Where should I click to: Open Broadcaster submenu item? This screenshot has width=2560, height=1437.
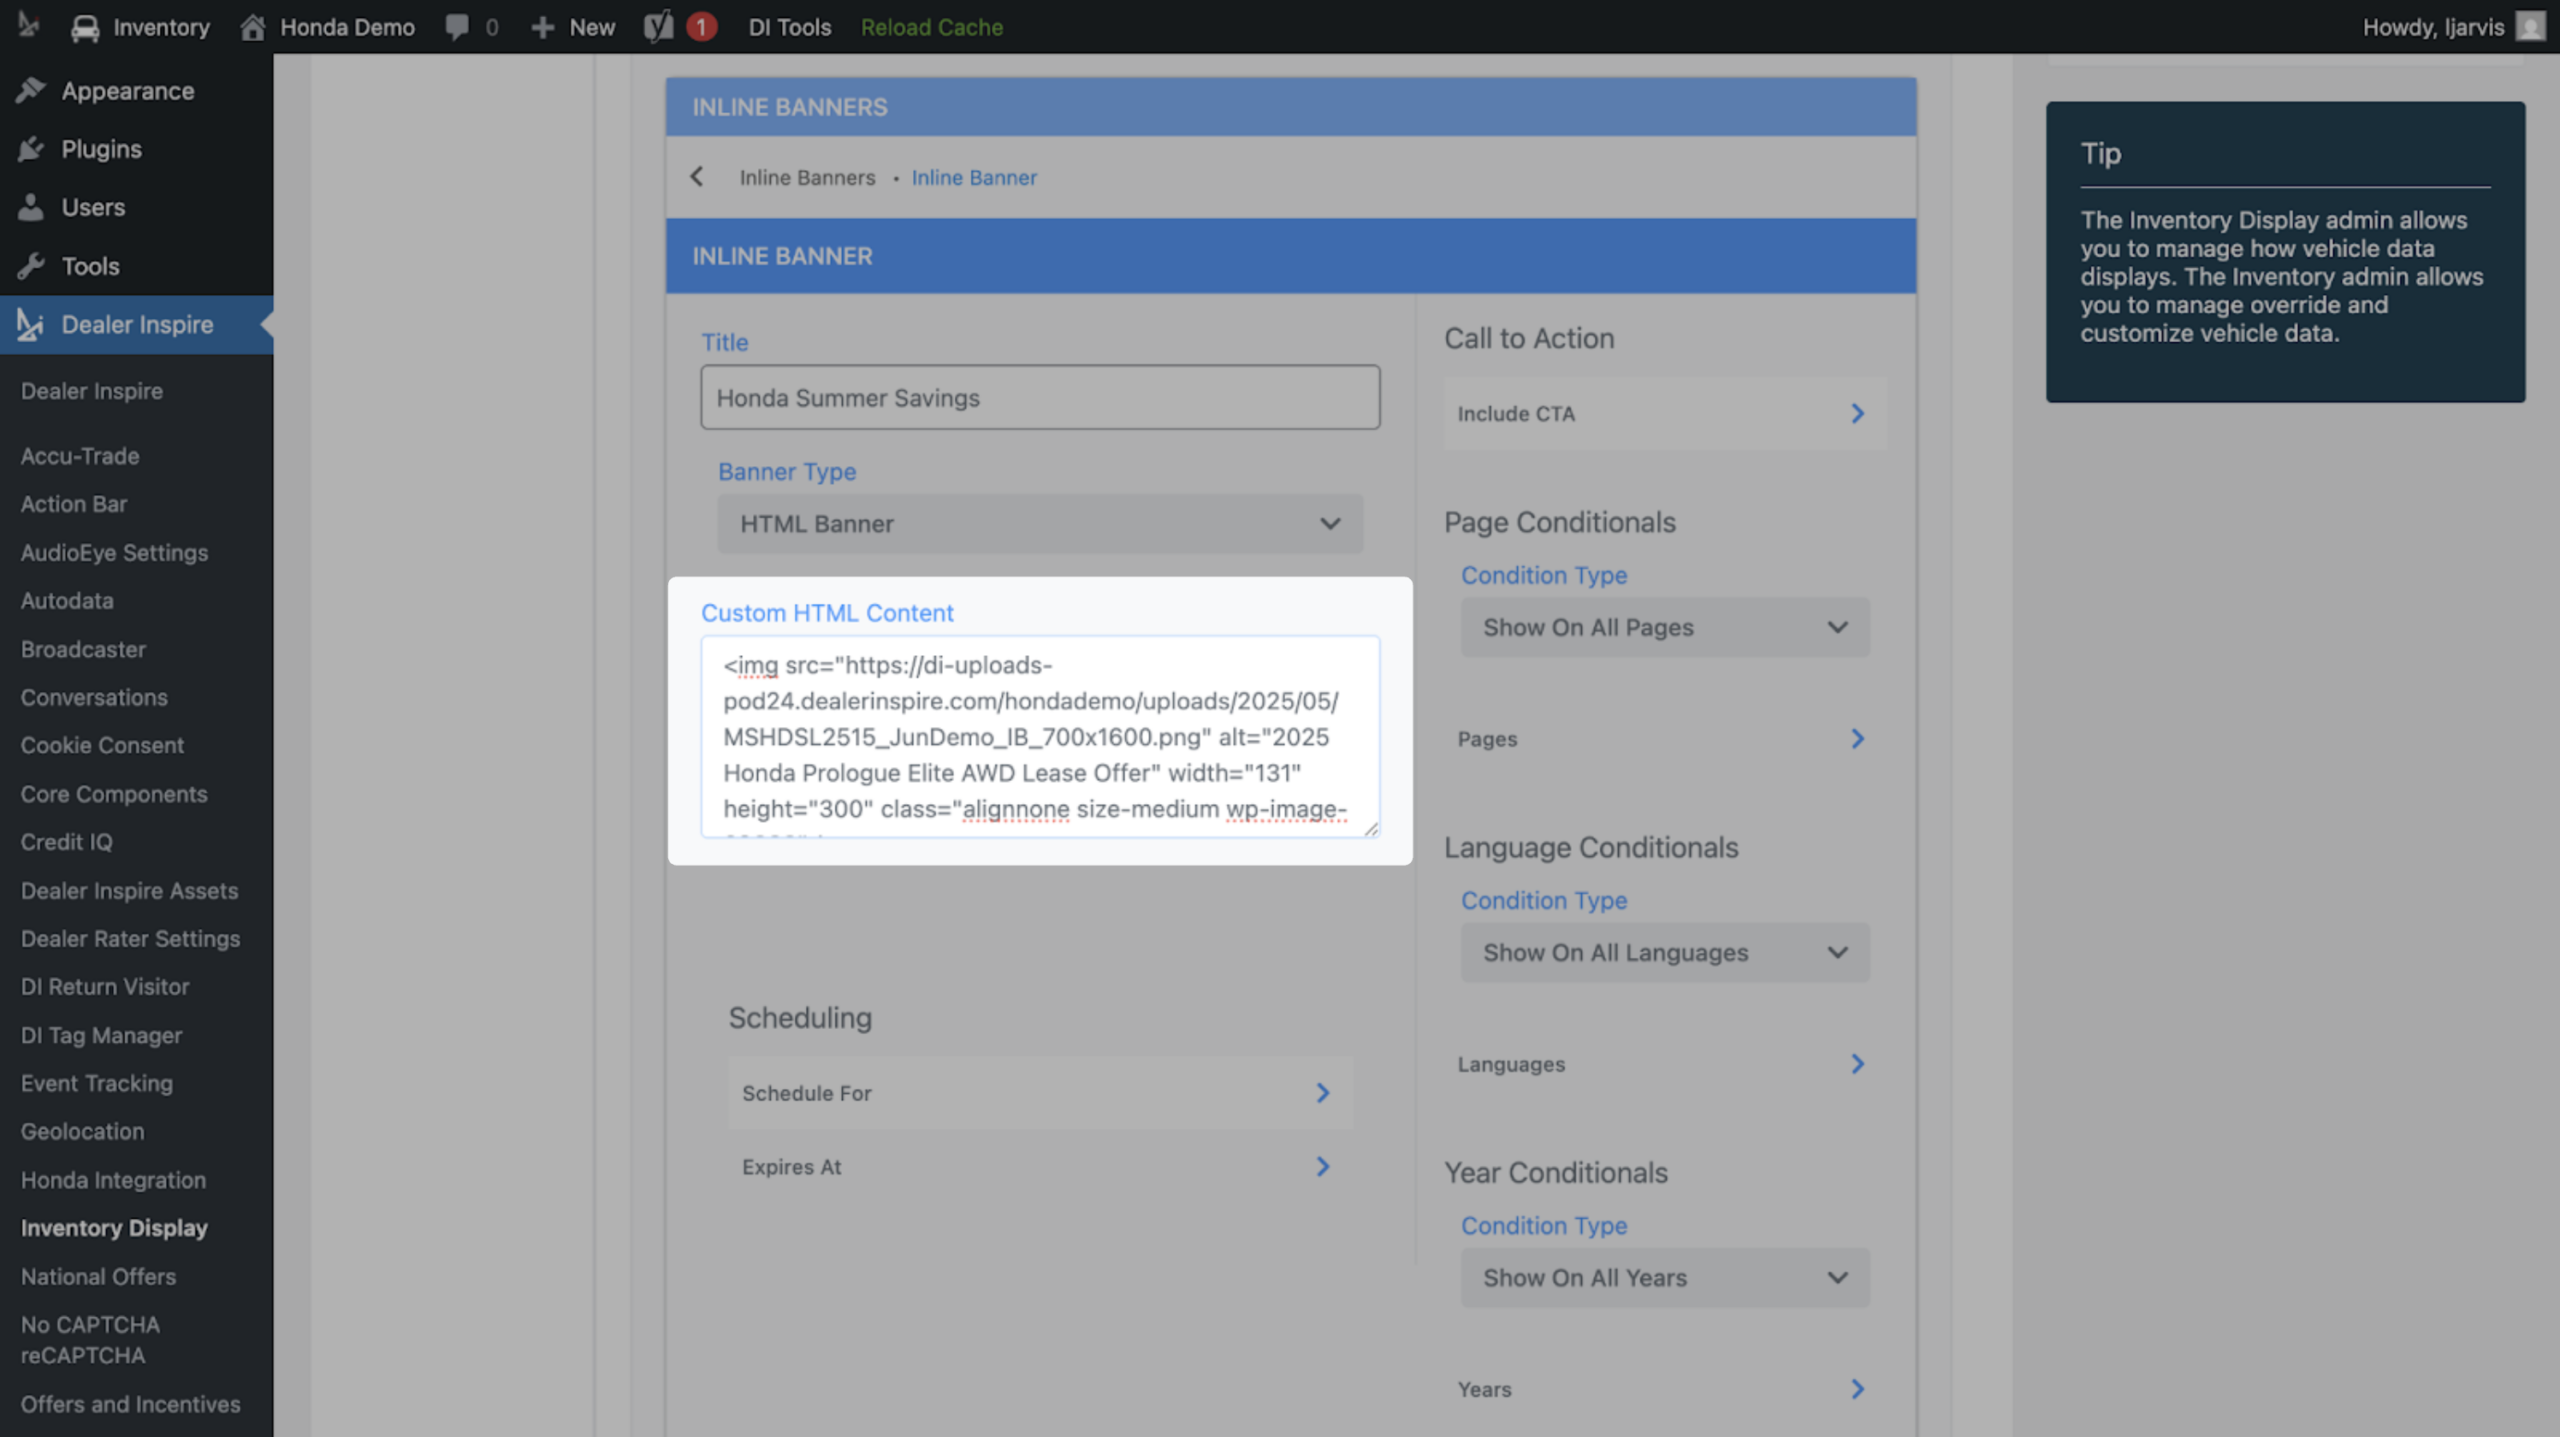click(83, 649)
